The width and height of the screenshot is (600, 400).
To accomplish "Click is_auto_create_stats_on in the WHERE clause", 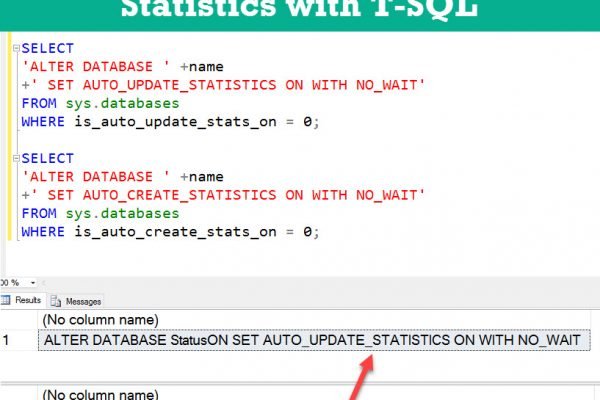I will 175,232.
